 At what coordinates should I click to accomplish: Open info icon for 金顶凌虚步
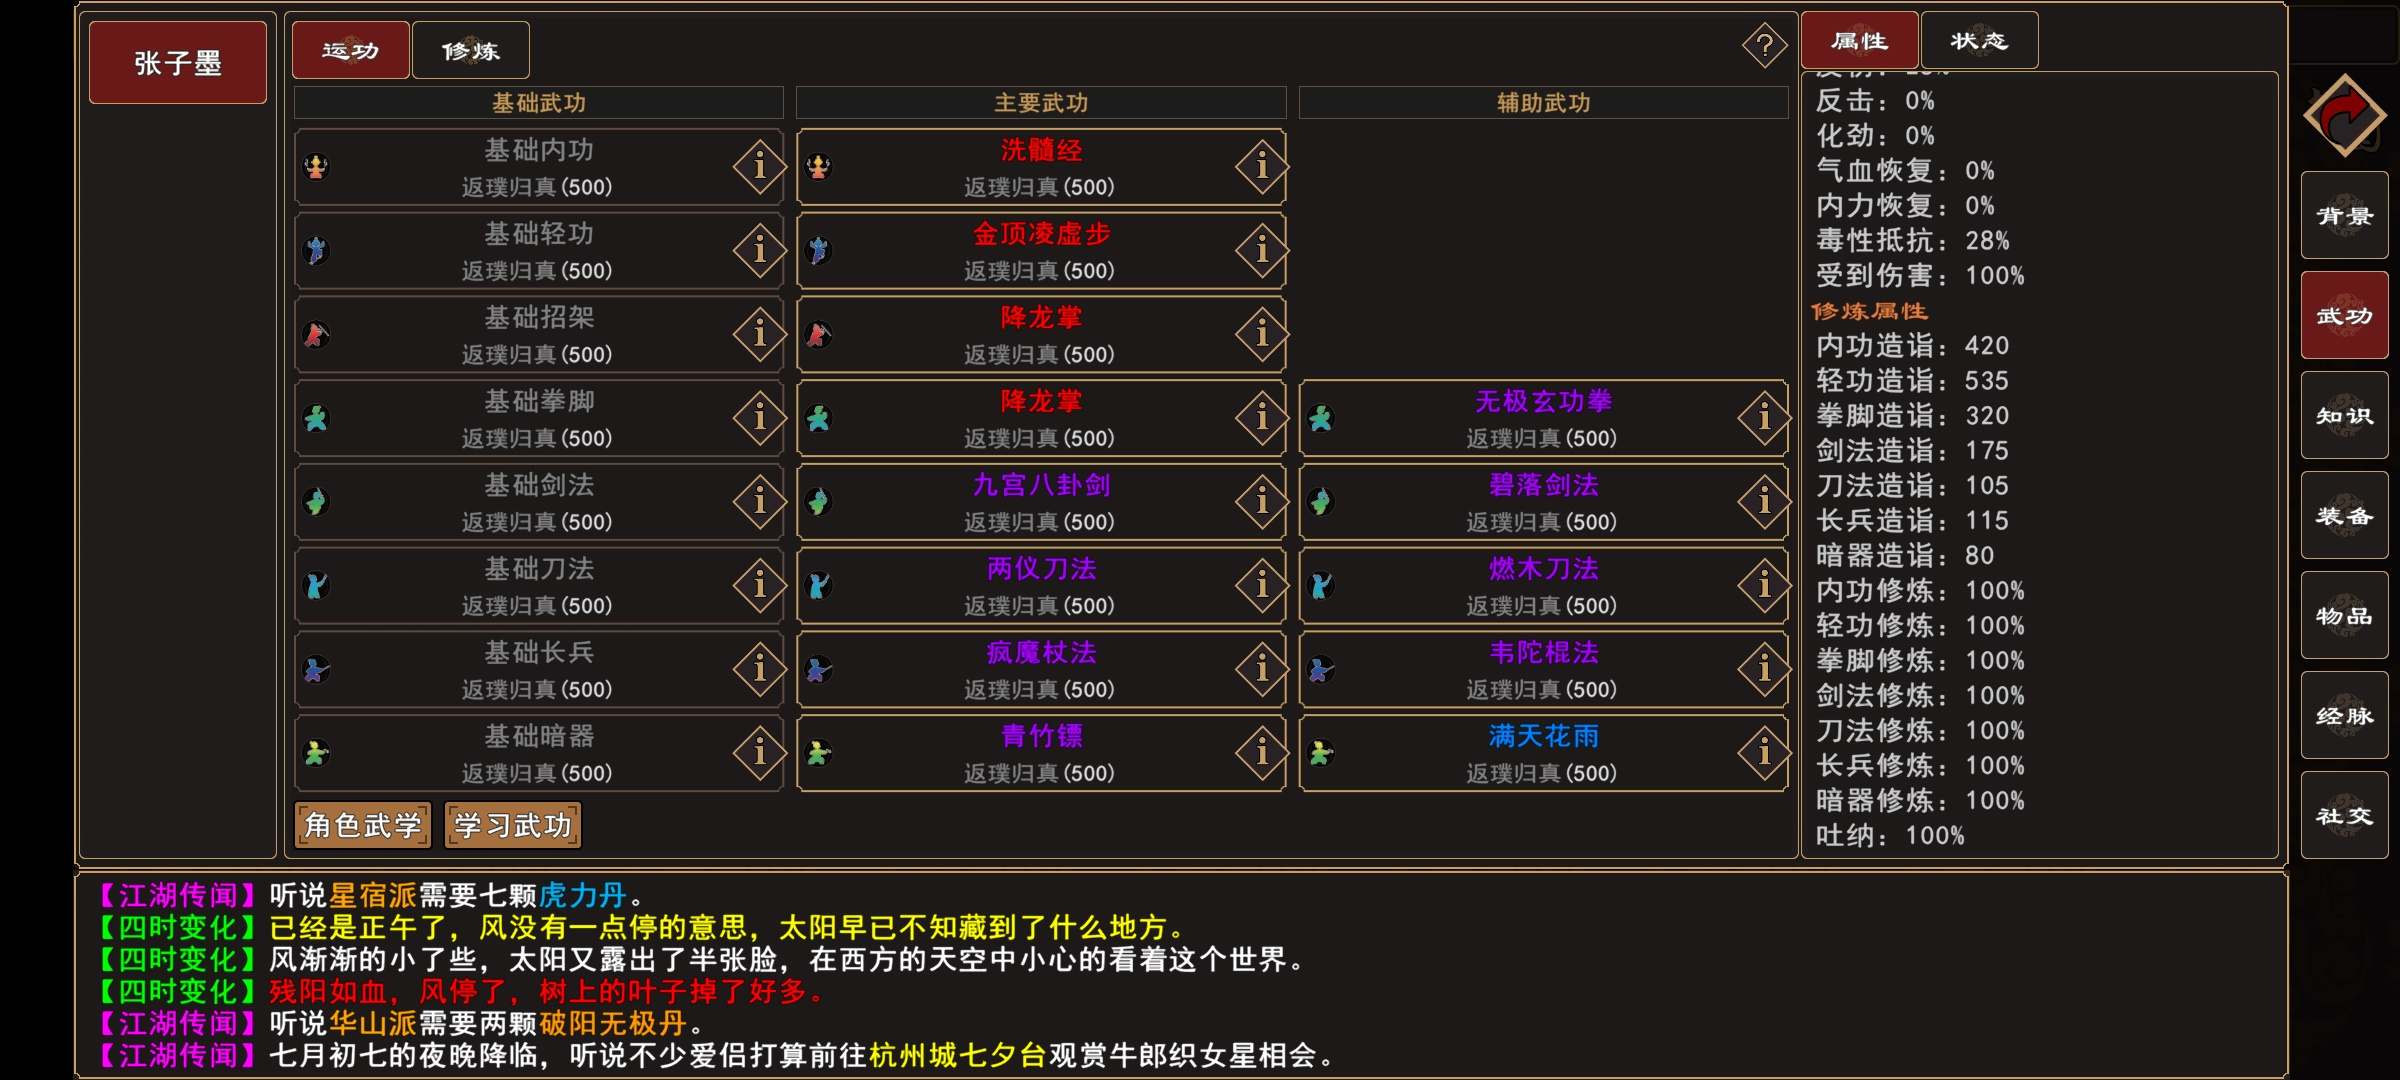[x=1261, y=250]
